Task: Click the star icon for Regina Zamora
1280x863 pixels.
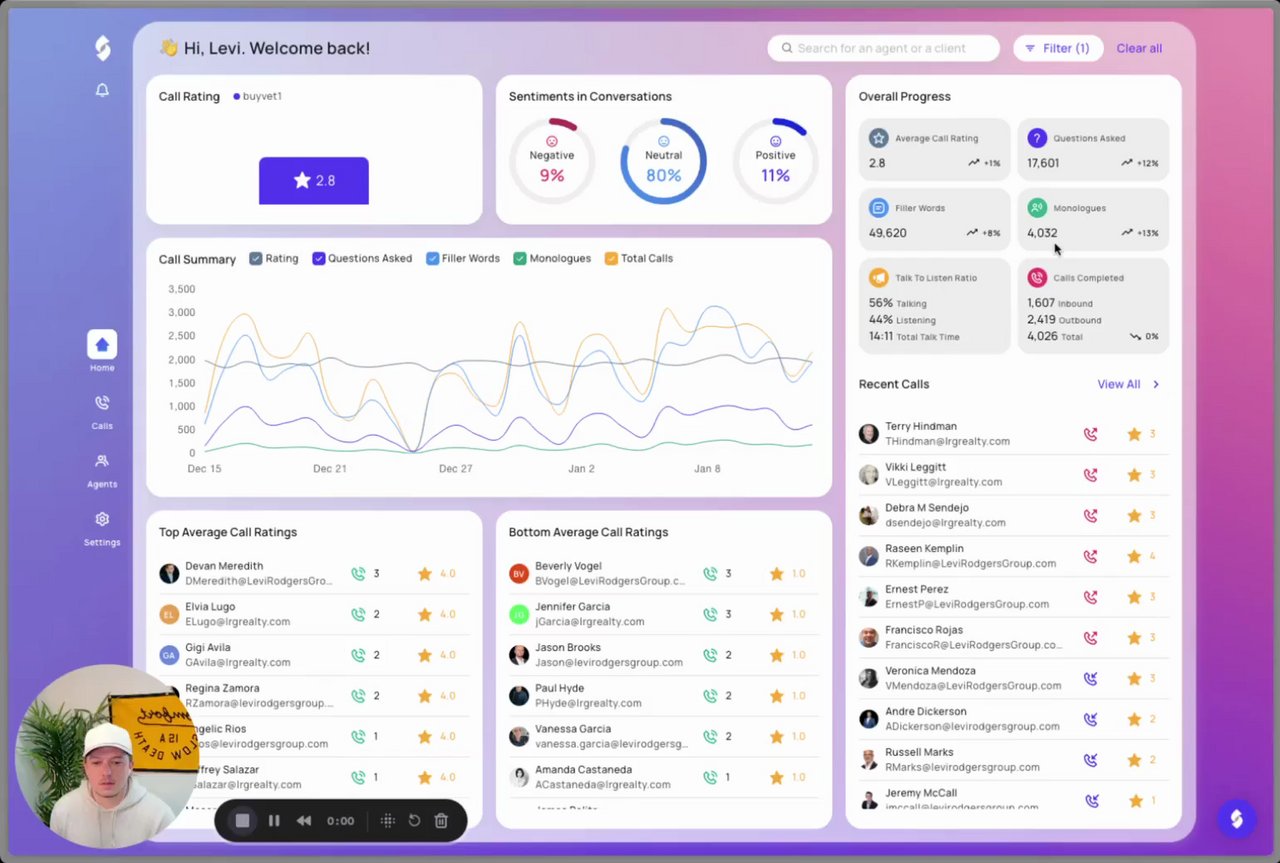Action: point(424,696)
